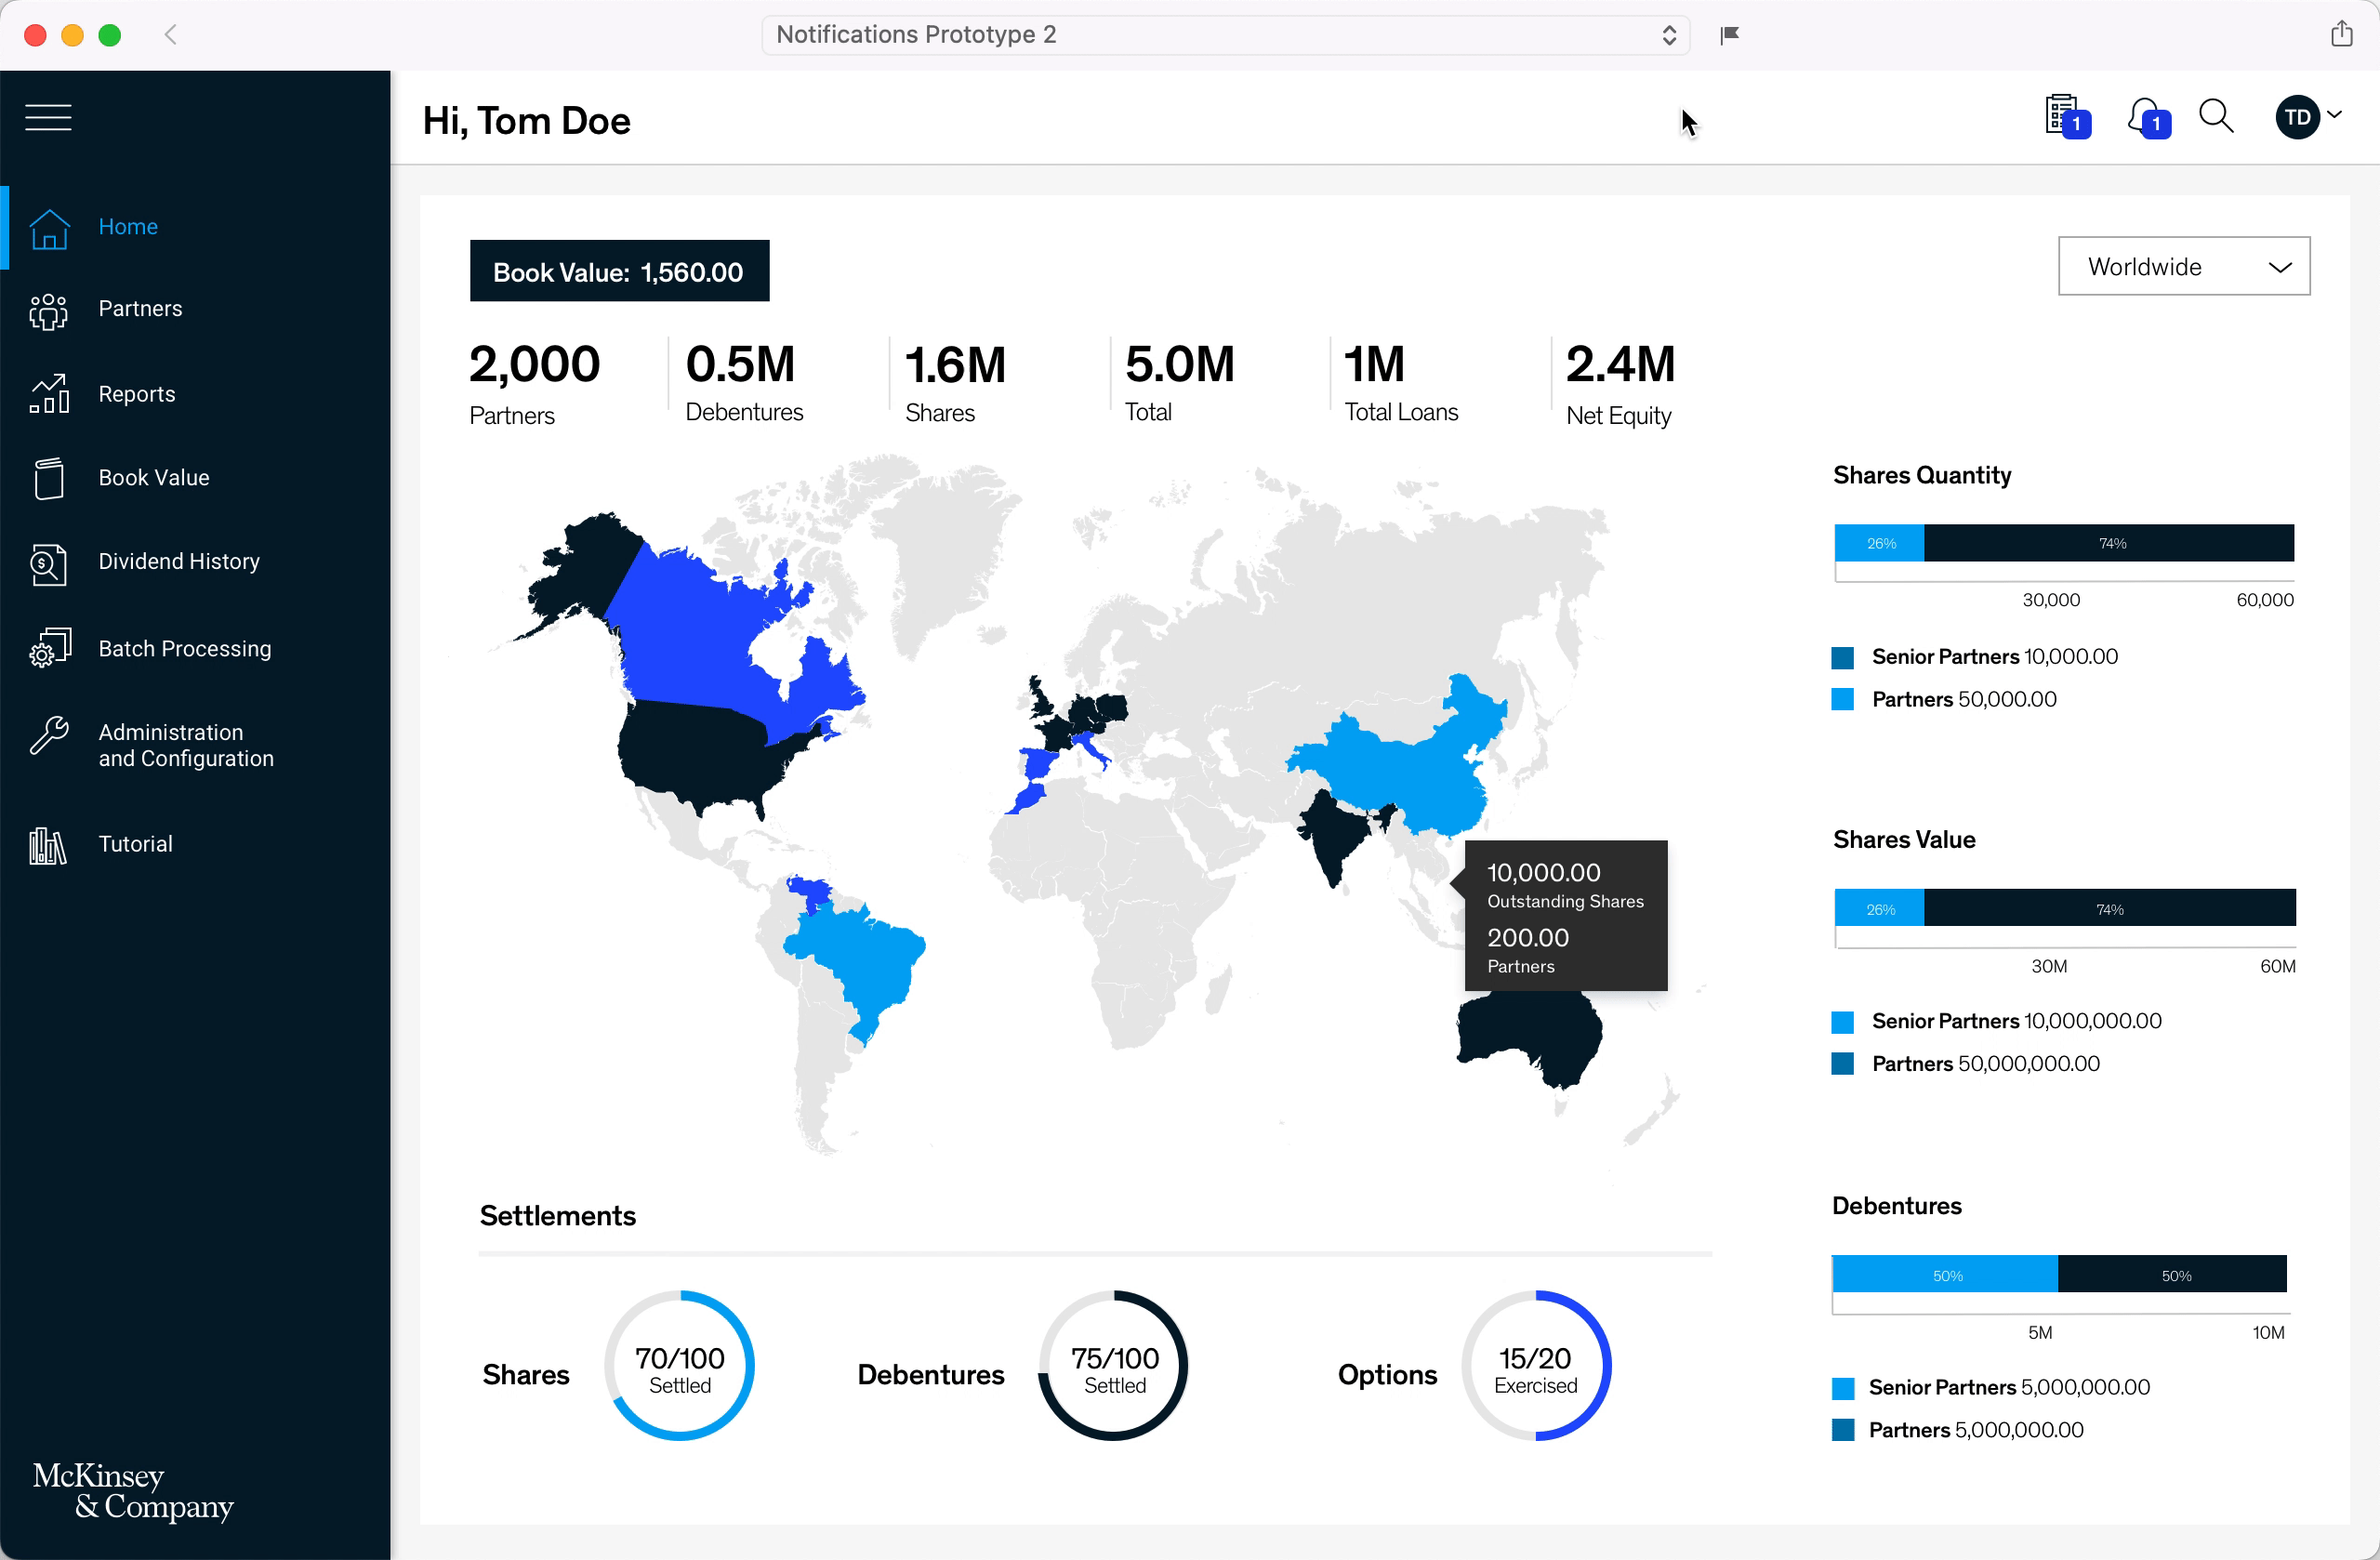The image size is (2380, 1560).
Task: Click the Reports chart icon
Action: point(48,394)
